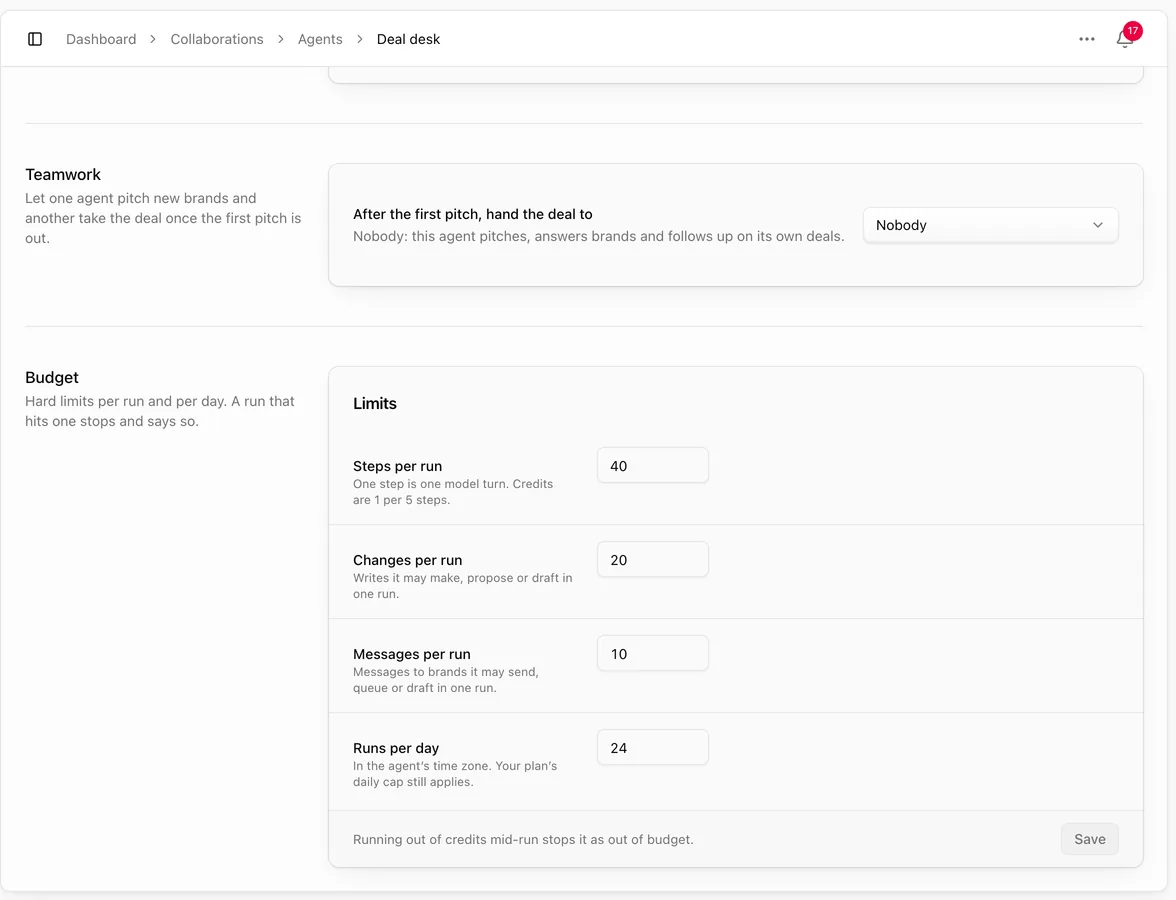The width and height of the screenshot is (1176, 900).
Task: Go to Dashboard breadcrumb
Action: point(101,39)
